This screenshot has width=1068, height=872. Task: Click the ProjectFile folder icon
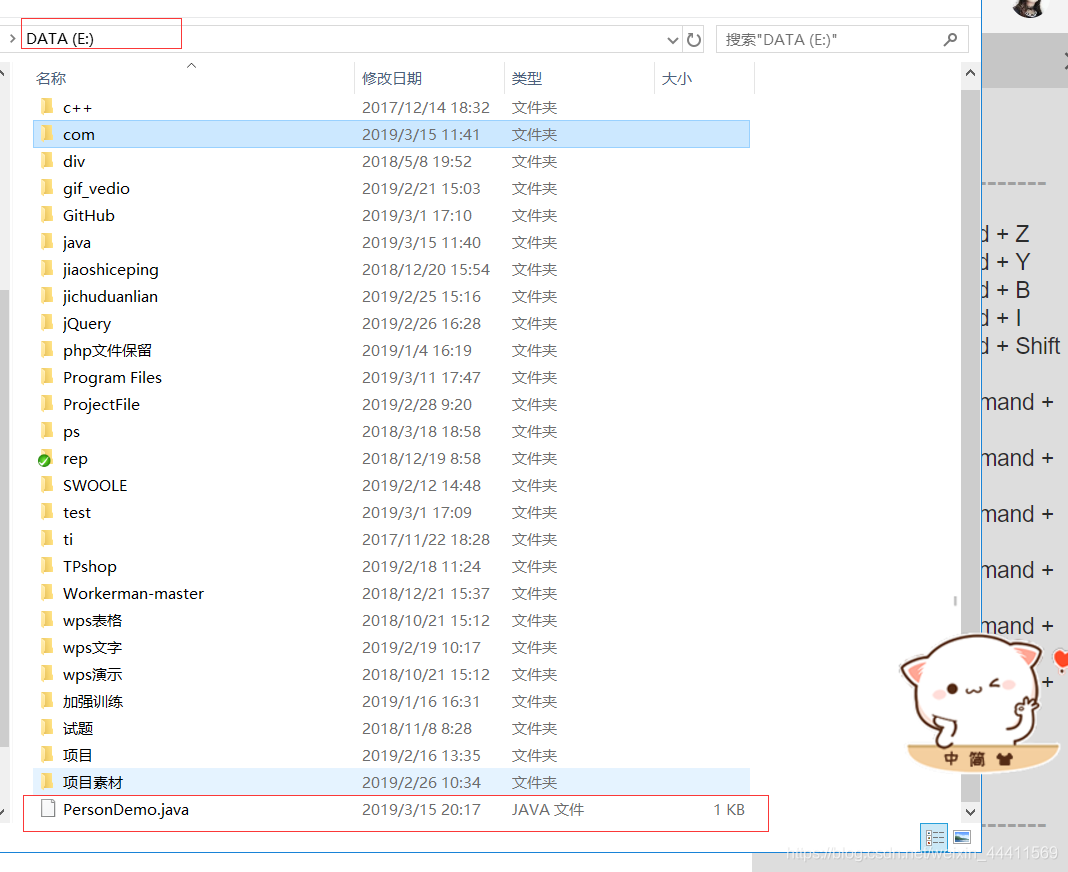[x=47, y=404]
